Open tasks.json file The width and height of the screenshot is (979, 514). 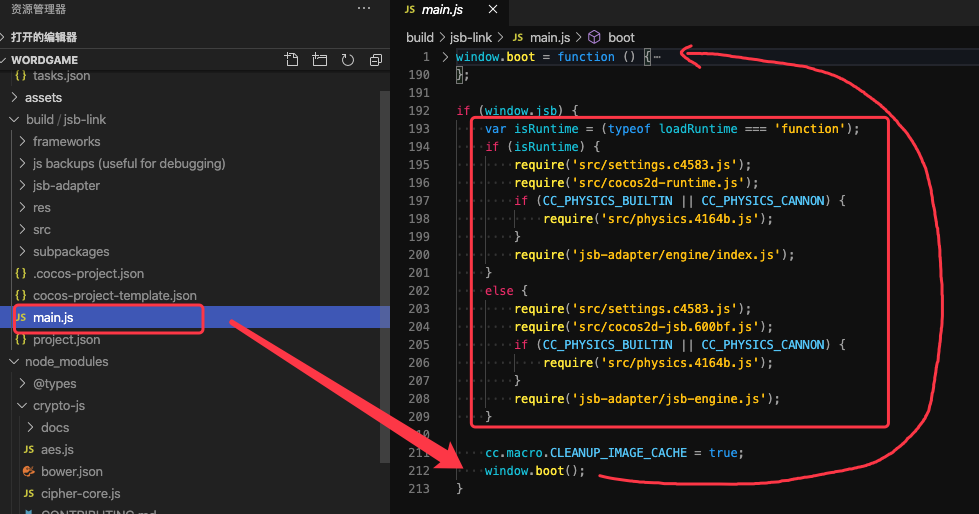pyautogui.click(x=61, y=76)
